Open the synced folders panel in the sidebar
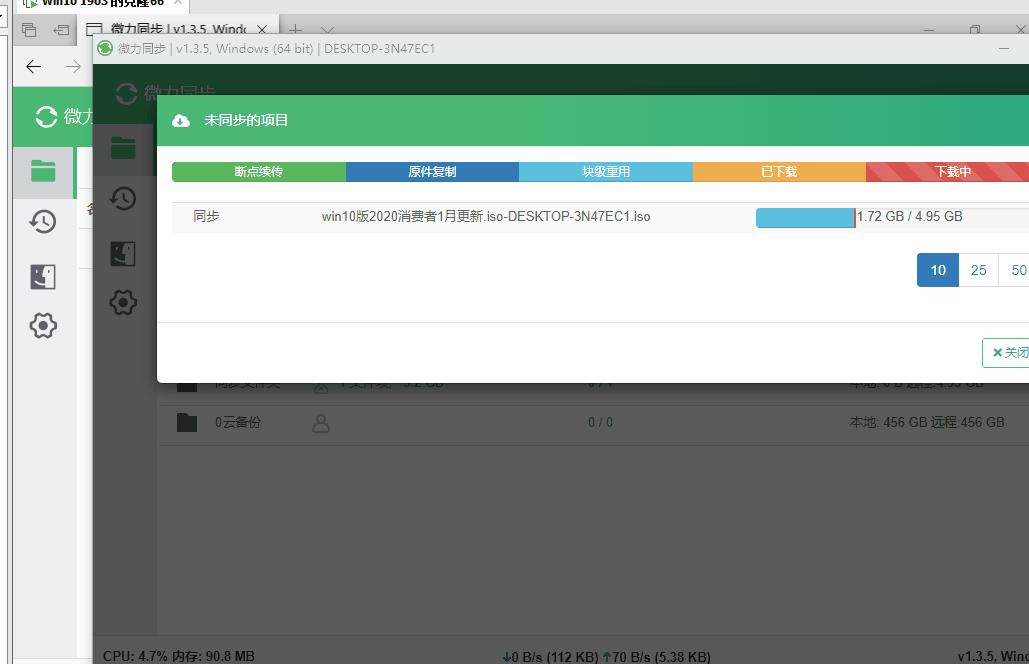The height and width of the screenshot is (664, 1029). 123,147
